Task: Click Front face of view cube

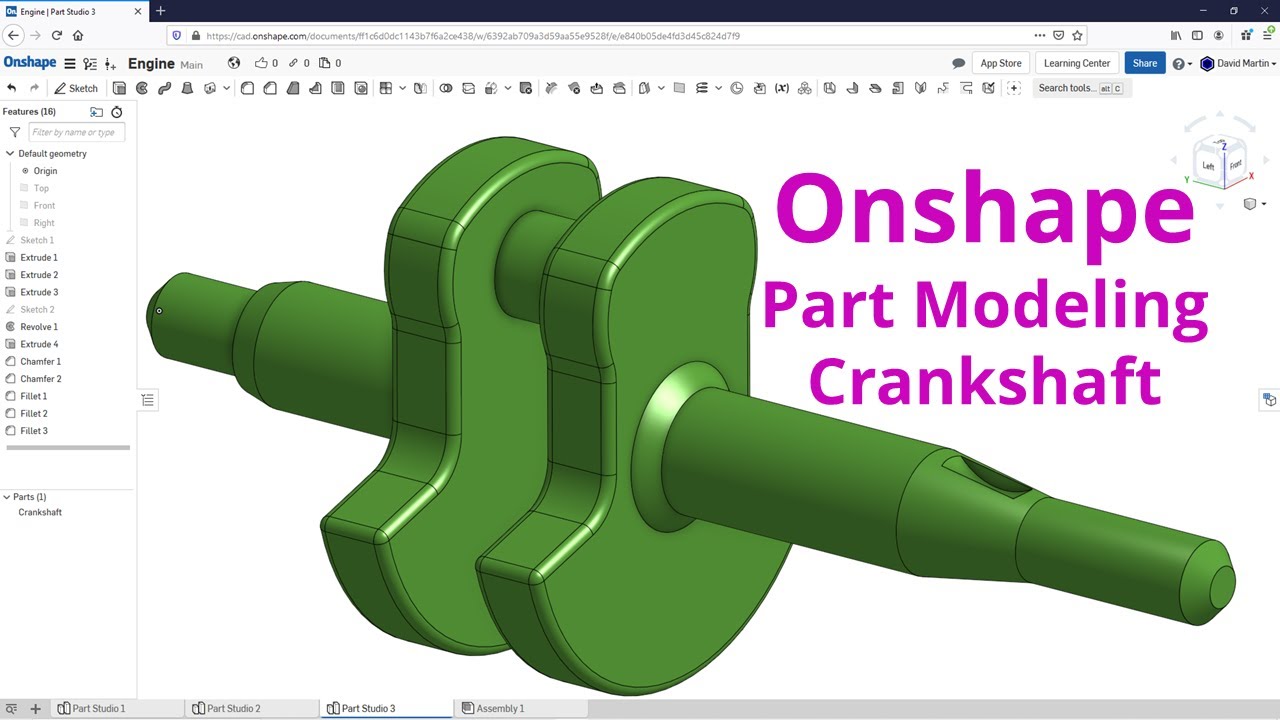Action: pos(1235,165)
